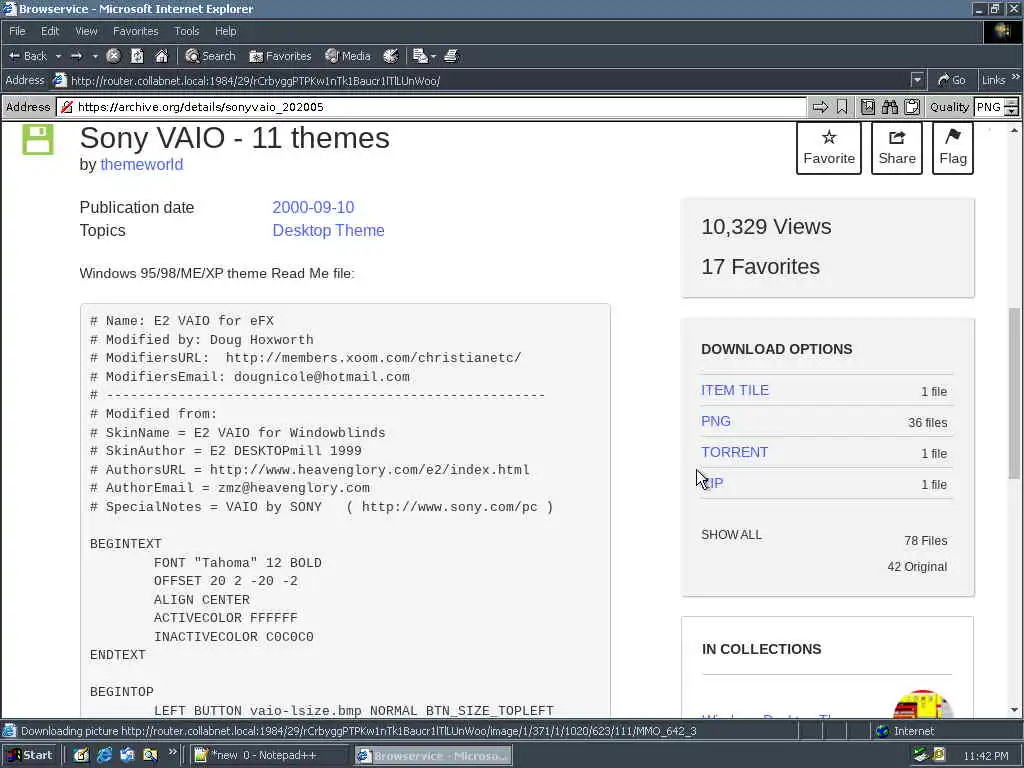Click the IE throbber logo icon
This screenshot has height=768, width=1024.
pyautogui.click(x=1002, y=31)
